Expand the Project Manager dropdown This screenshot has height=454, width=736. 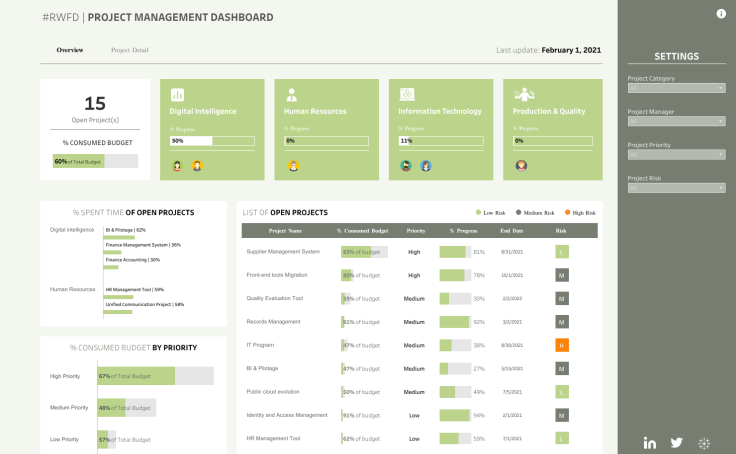(x=676, y=121)
